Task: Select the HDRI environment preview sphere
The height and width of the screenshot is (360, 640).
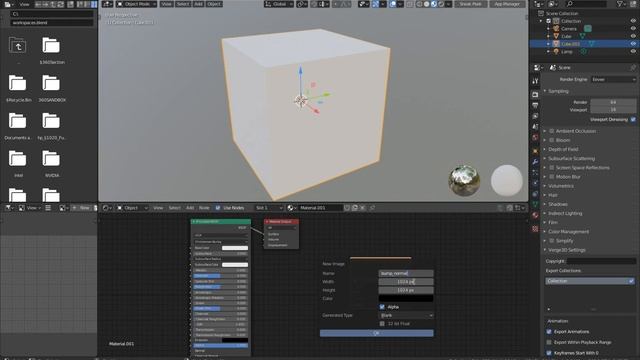Action: click(x=464, y=180)
